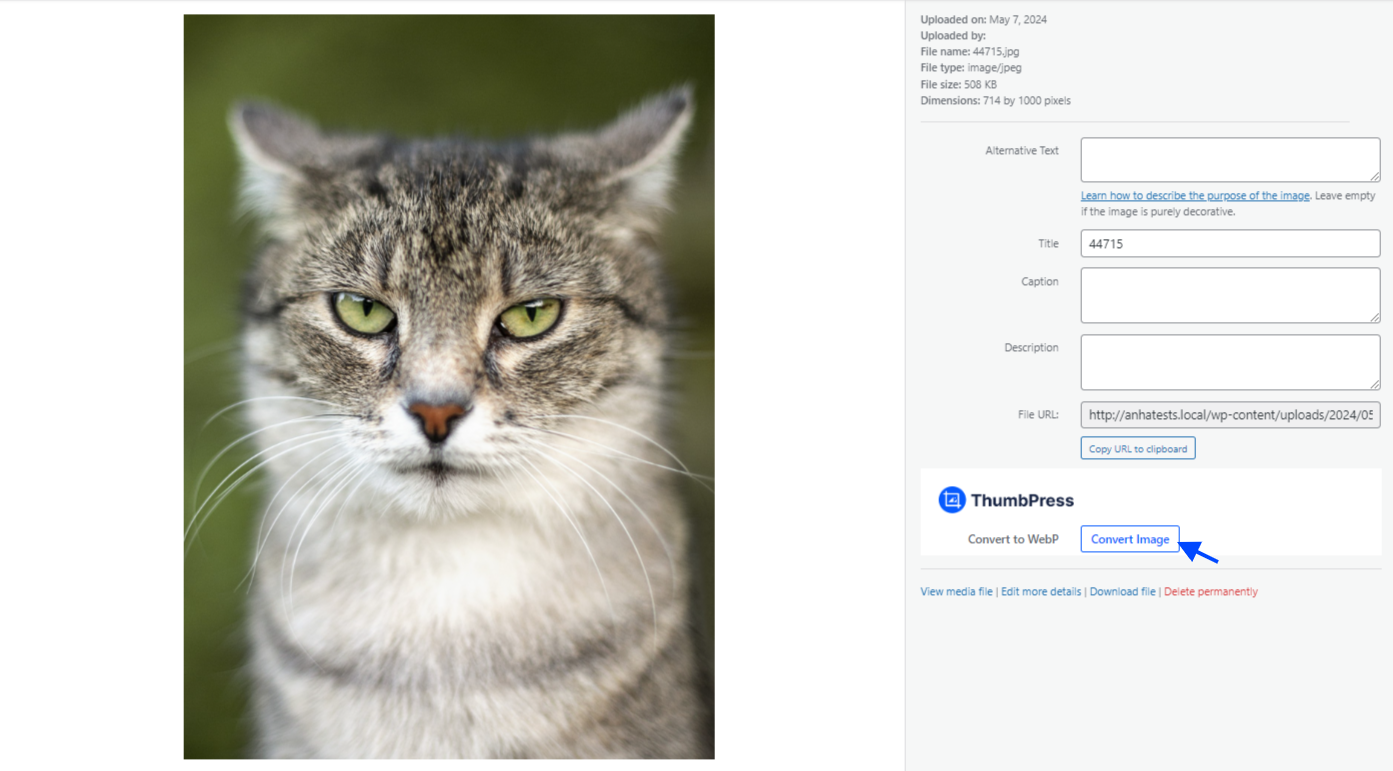Click the Download file link
This screenshot has height=771, width=1393.
(x=1122, y=592)
